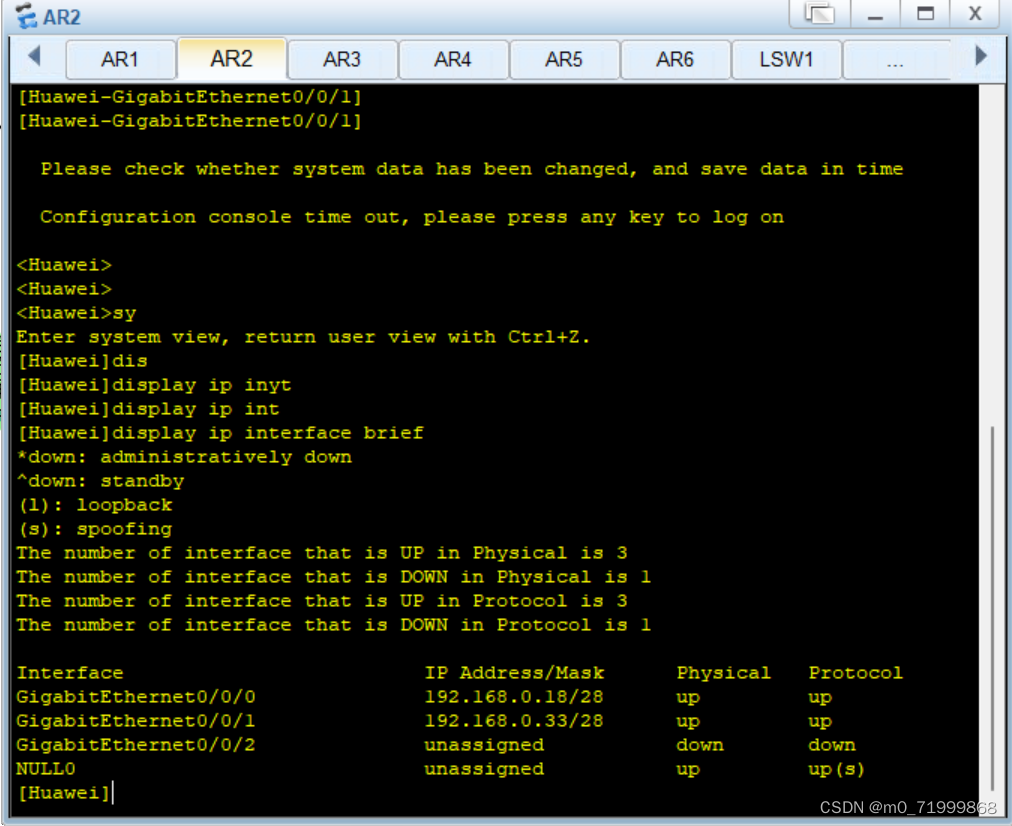This screenshot has height=826, width=1012.
Task: Open the LSW1 switch tab
Action: click(786, 59)
